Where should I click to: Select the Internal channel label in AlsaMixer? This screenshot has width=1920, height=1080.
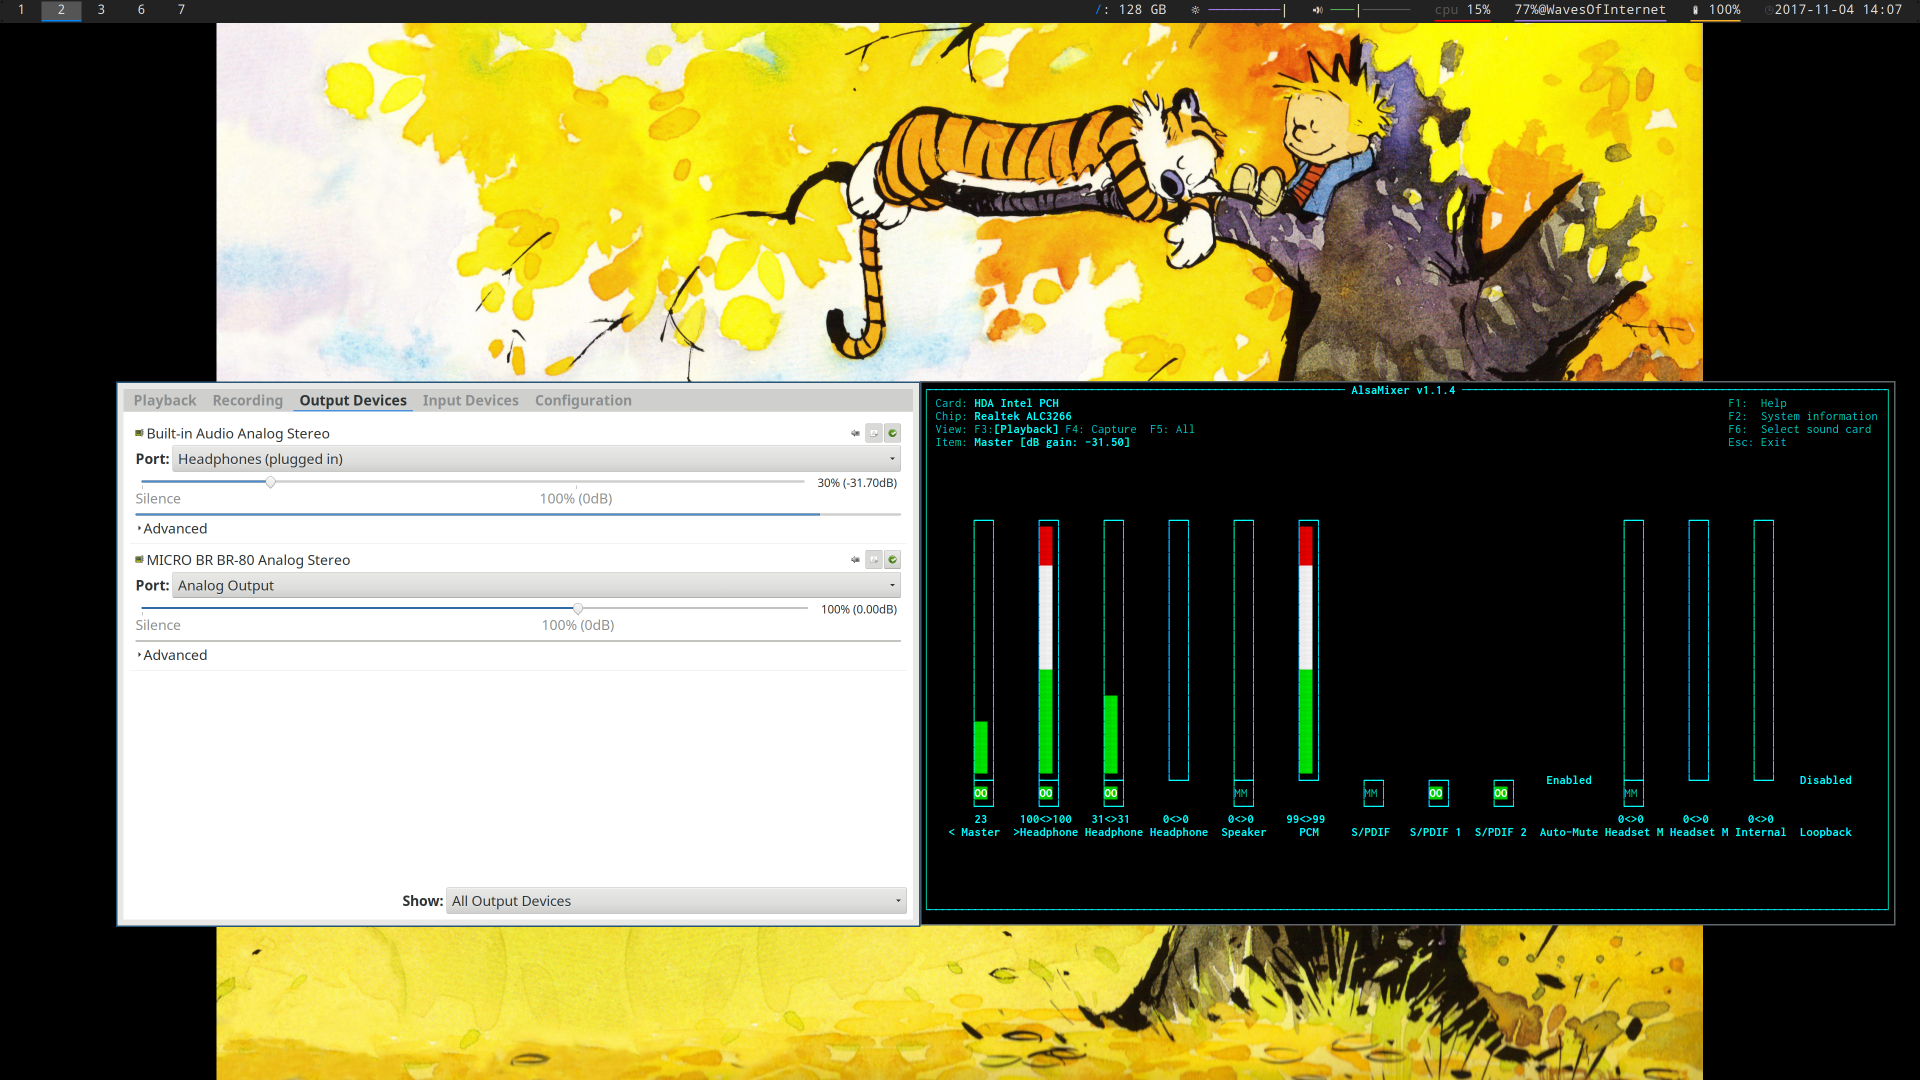(x=1760, y=833)
